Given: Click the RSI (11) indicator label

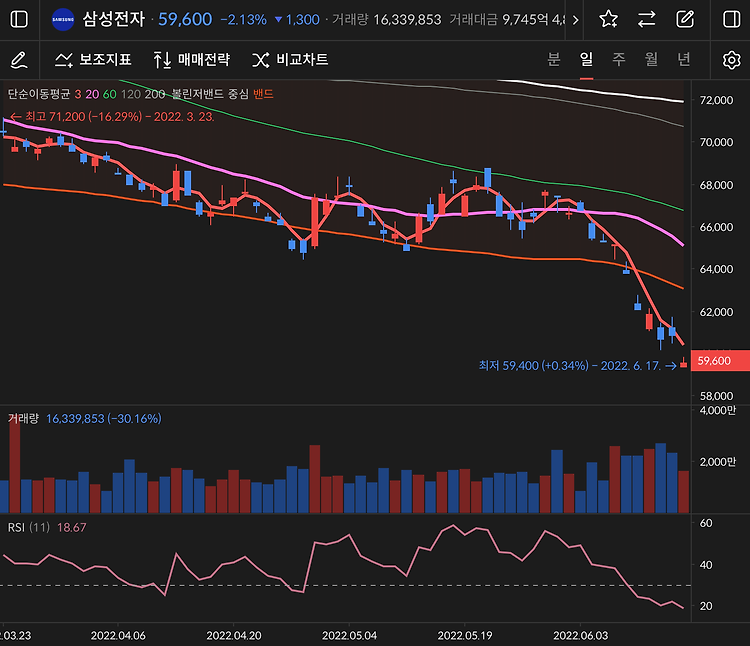Looking at the screenshot, I should [29, 527].
